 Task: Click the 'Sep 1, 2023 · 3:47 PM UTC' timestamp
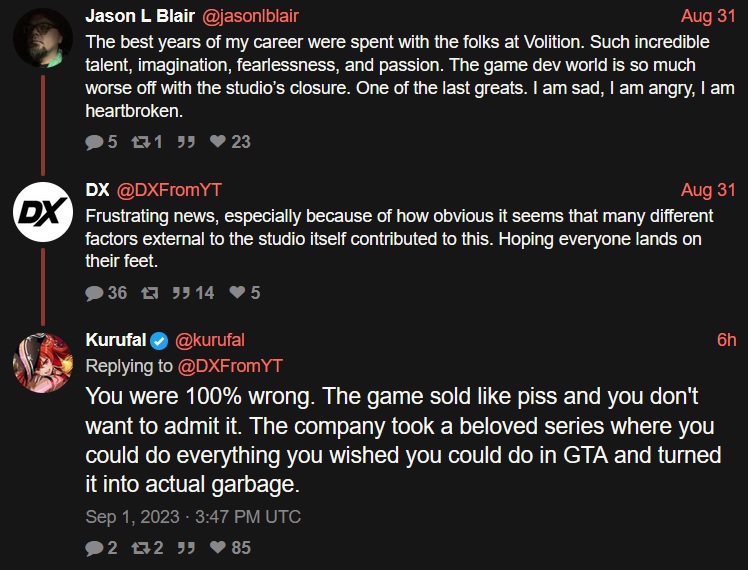point(193,517)
